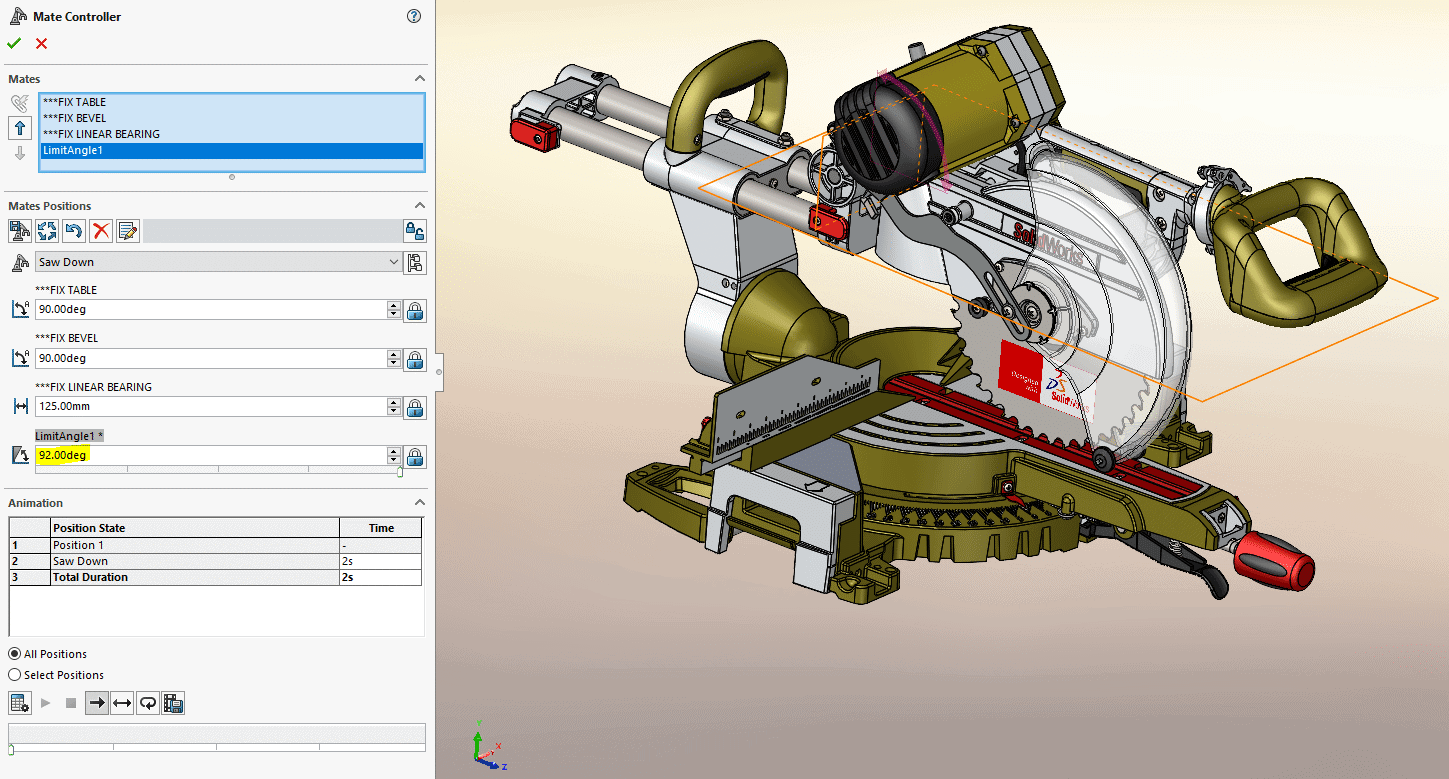
Task: Collapse the Mates Positions section chevron
Action: 420,205
